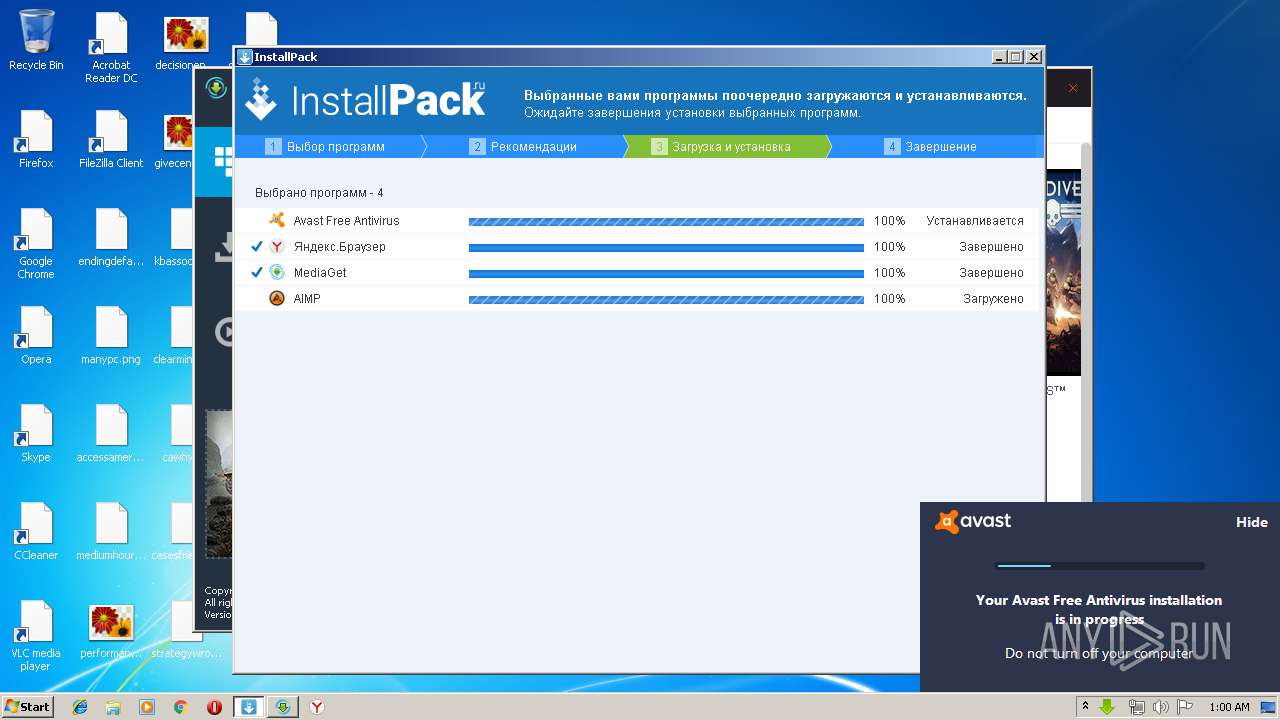Click grid tiles icon in MediaGet sidebar
Screen dimensions: 1280x720
coord(223,161)
